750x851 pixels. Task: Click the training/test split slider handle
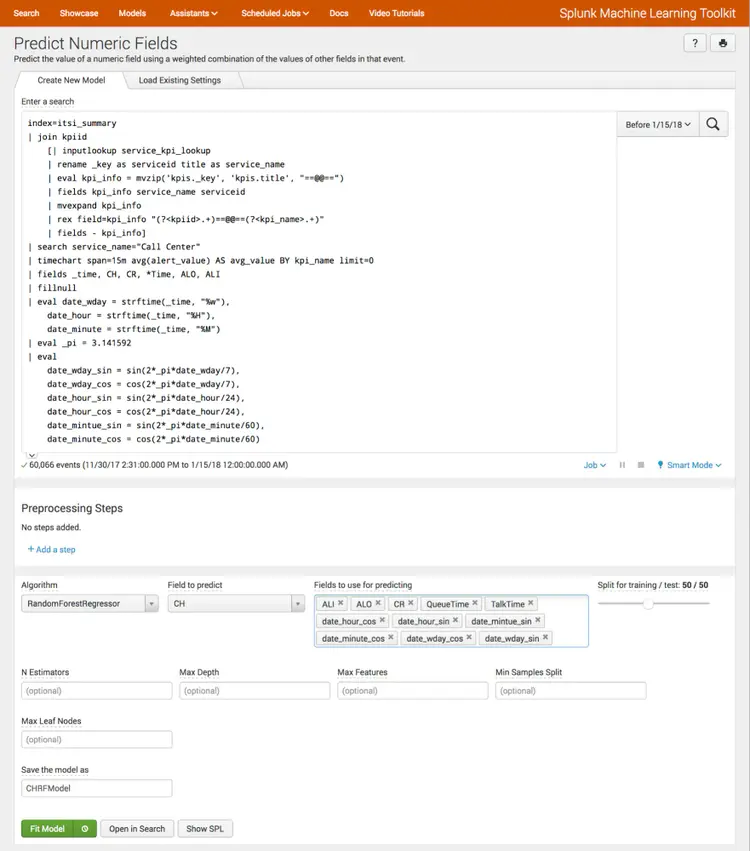649,603
